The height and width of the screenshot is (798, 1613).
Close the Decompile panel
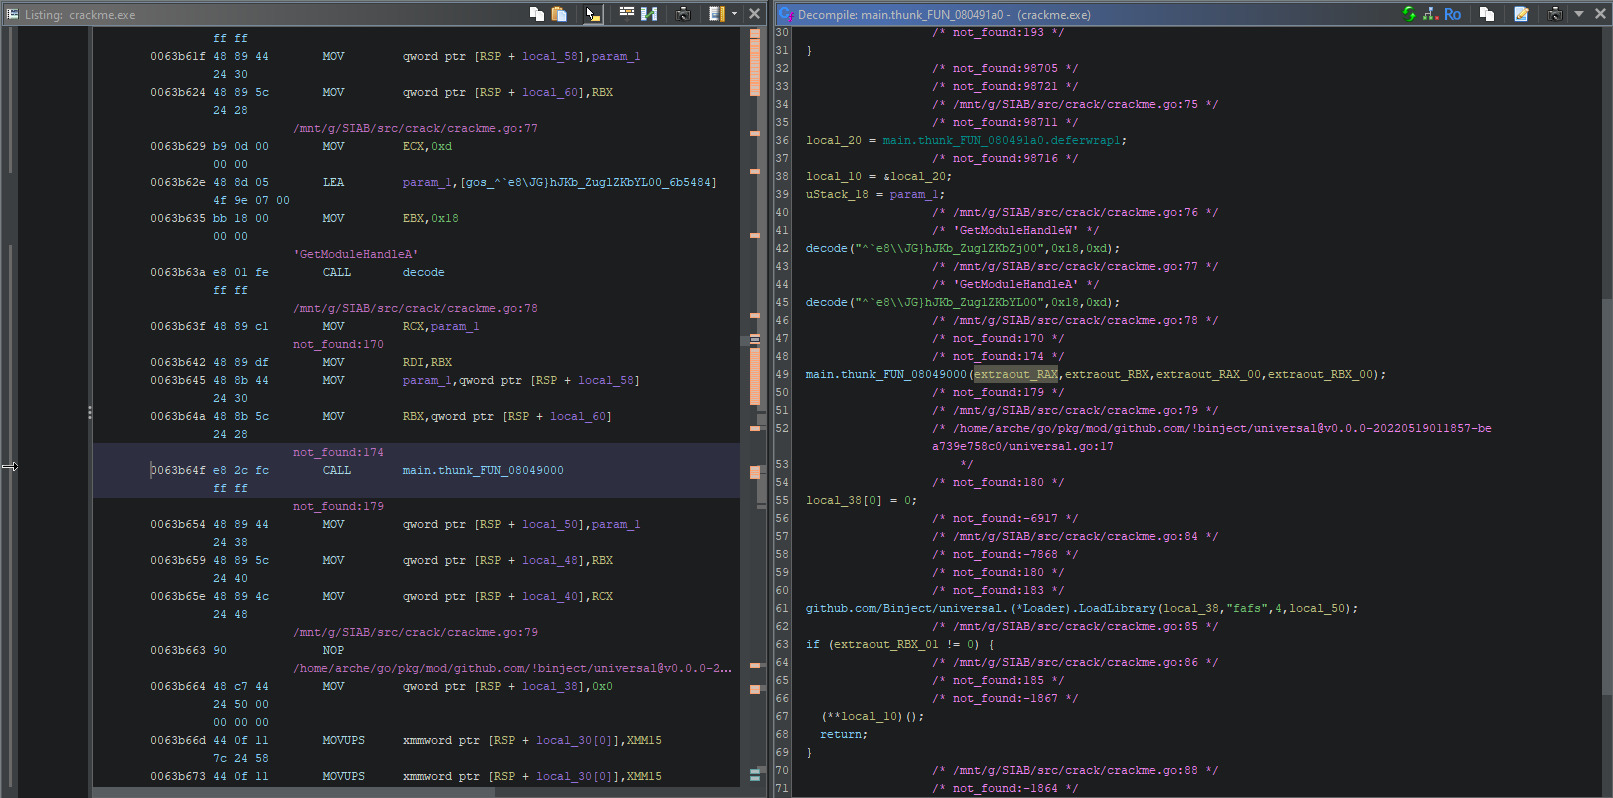(1600, 14)
